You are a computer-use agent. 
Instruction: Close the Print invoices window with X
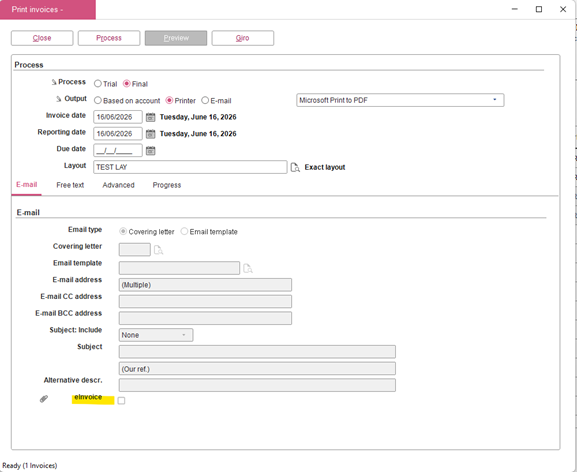[x=563, y=9]
